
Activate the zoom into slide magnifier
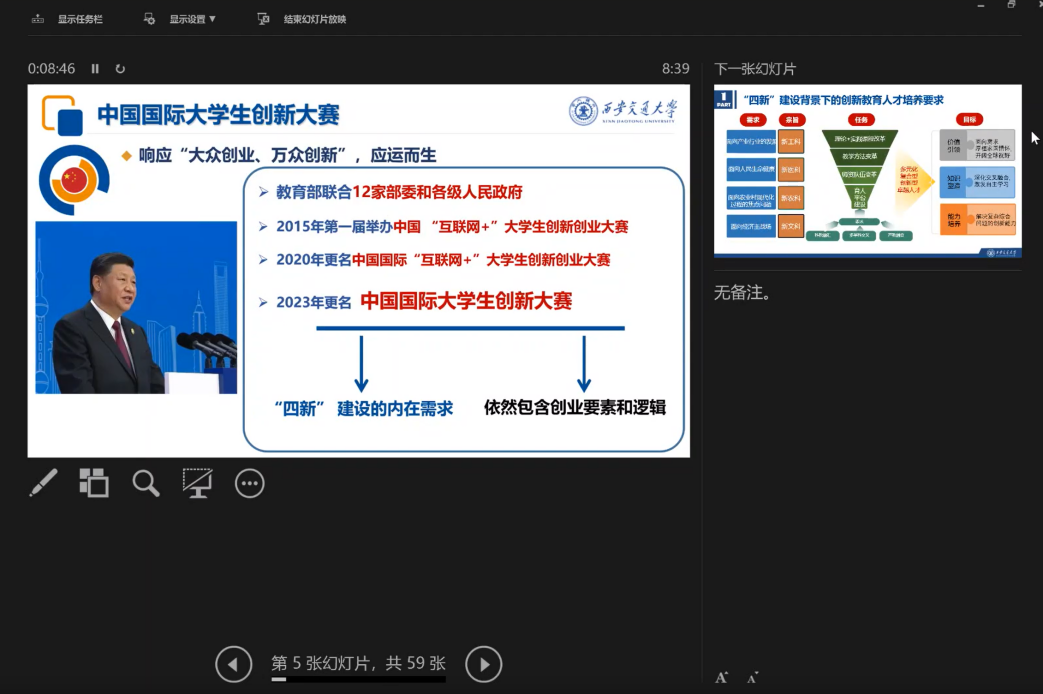146,484
